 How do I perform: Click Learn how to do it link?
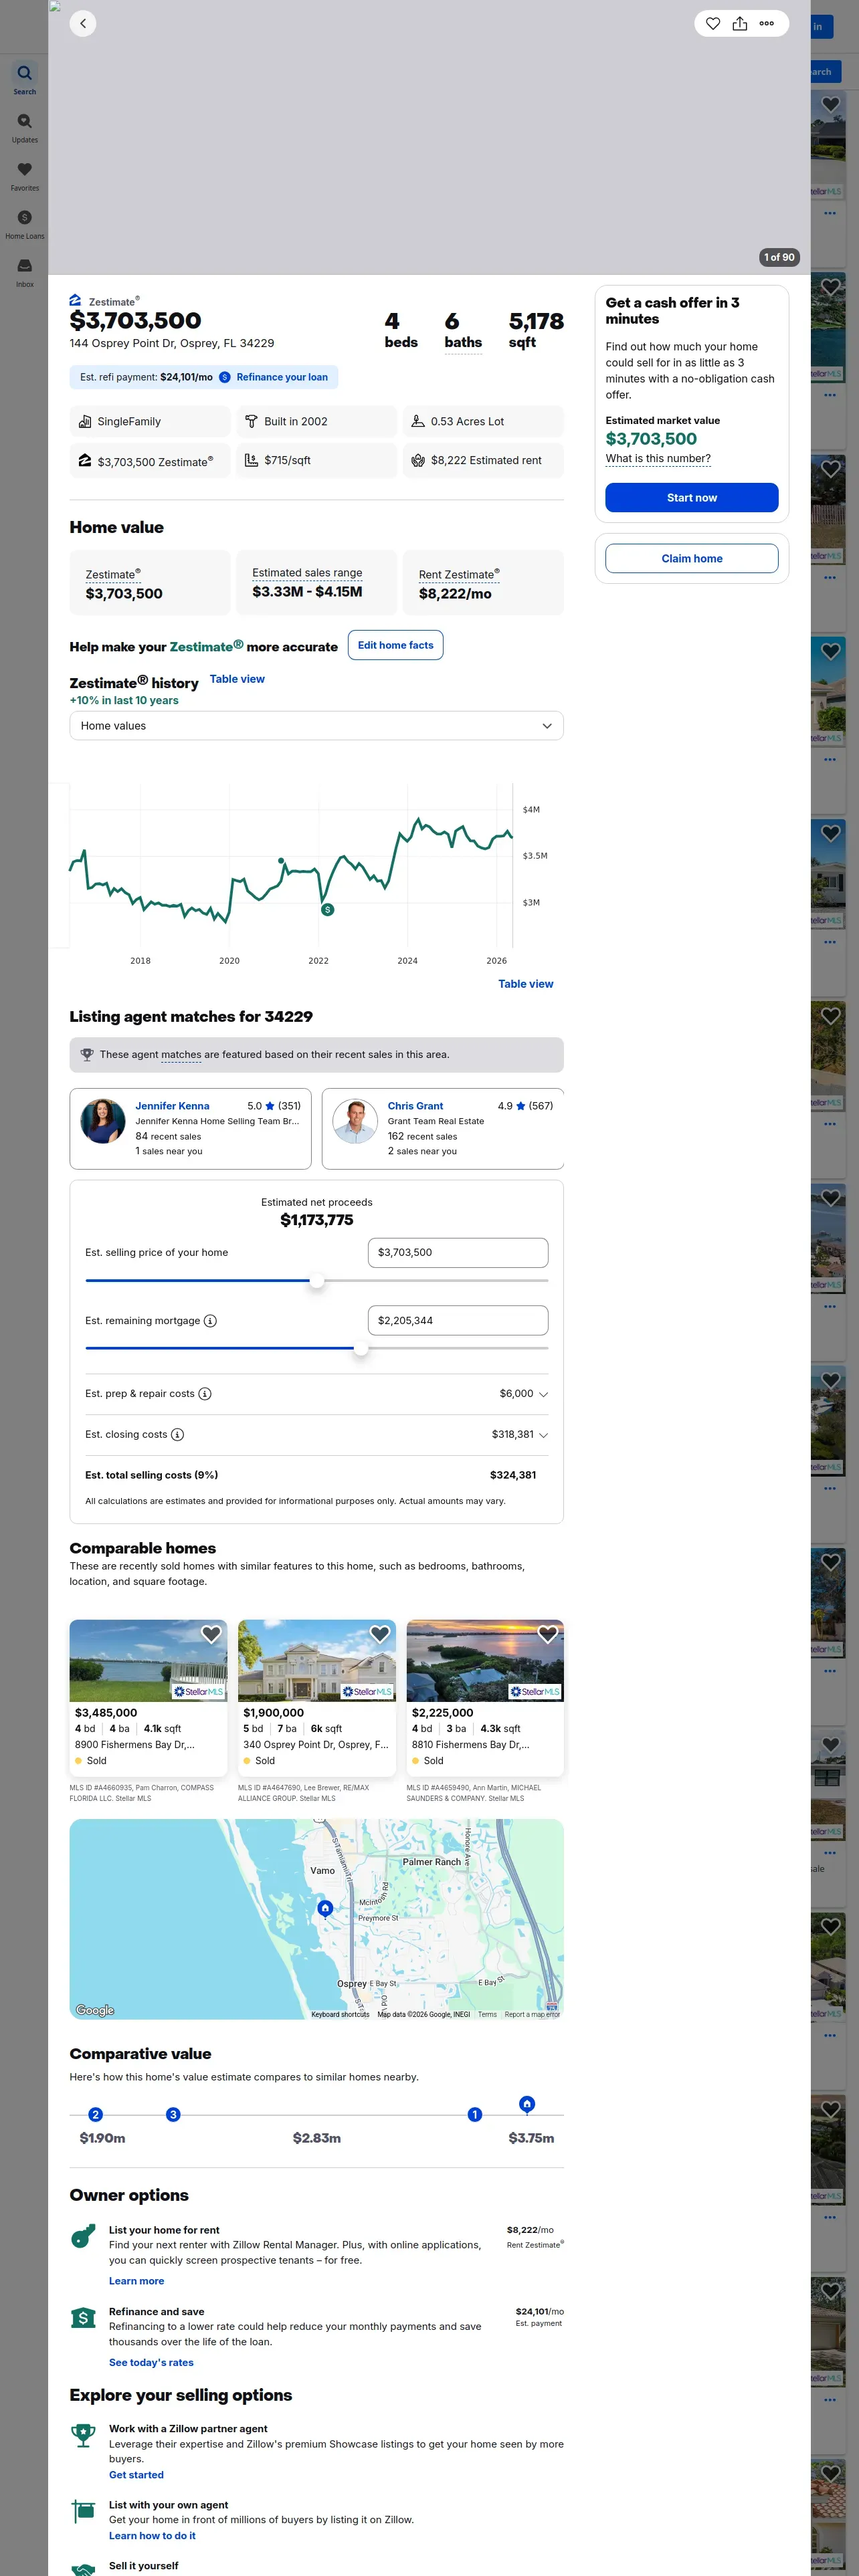pyautogui.click(x=152, y=2536)
